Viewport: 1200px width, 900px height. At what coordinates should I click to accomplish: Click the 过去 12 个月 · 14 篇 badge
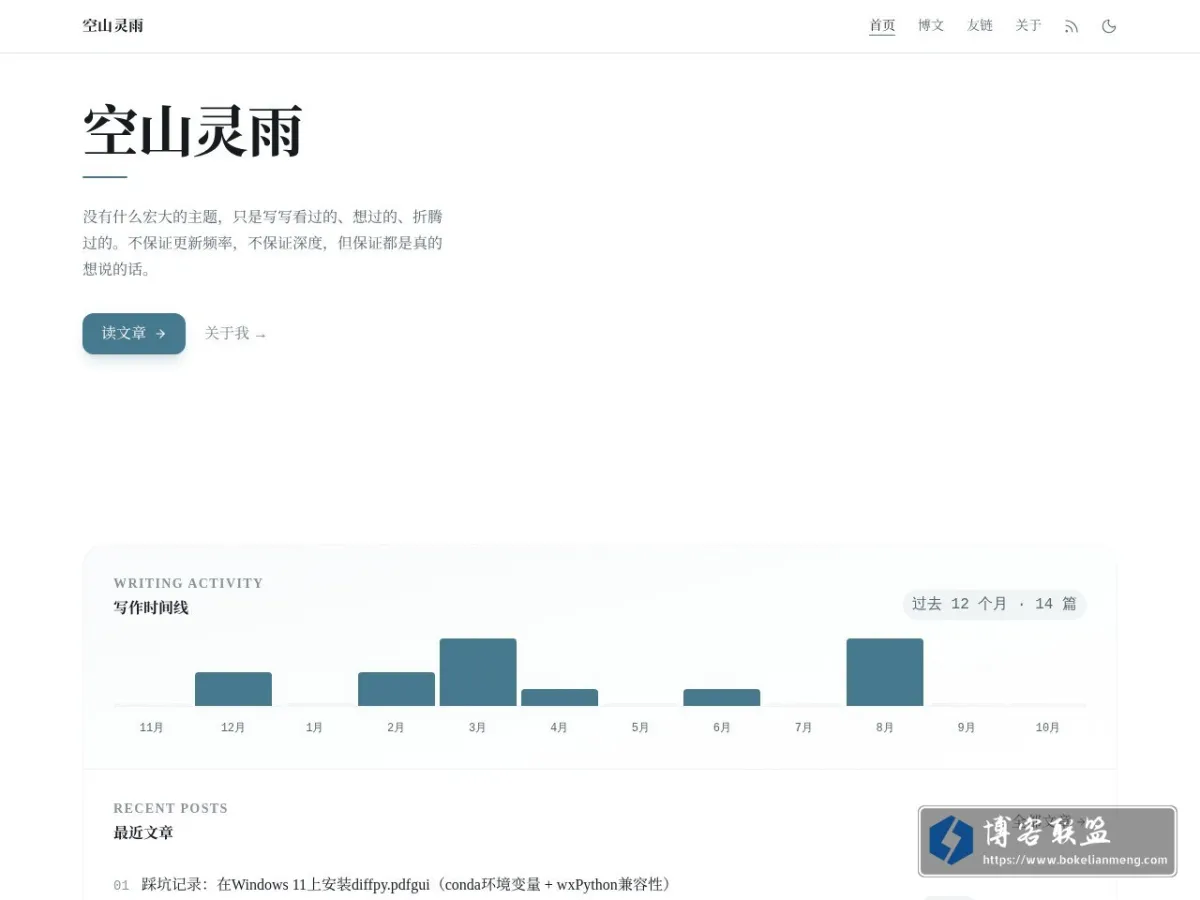coord(994,604)
